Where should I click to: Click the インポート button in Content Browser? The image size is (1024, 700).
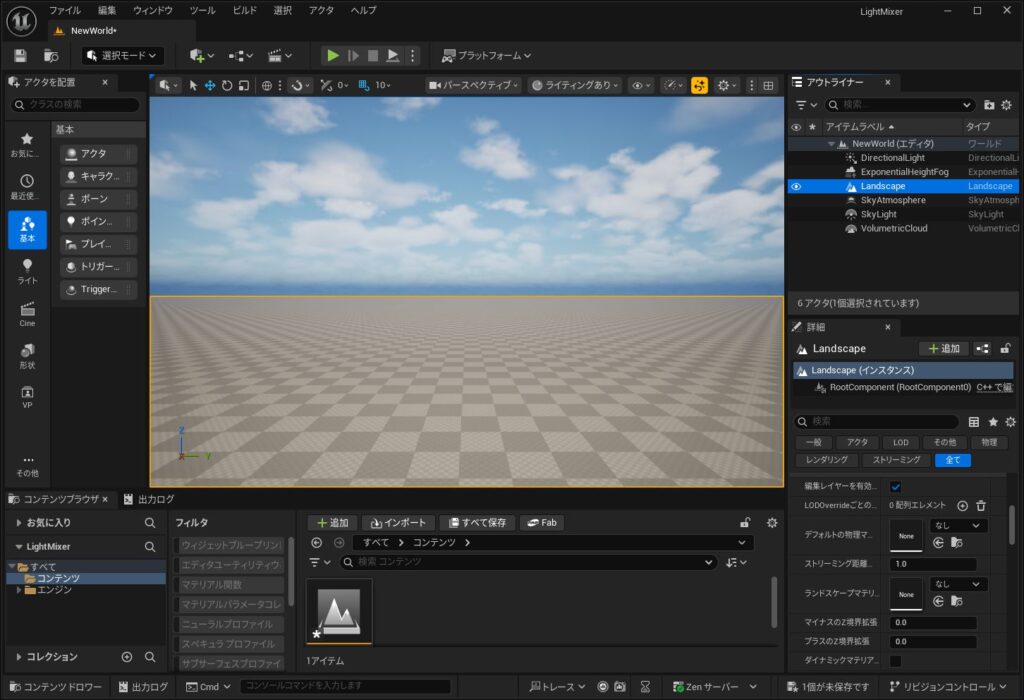click(398, 523)
